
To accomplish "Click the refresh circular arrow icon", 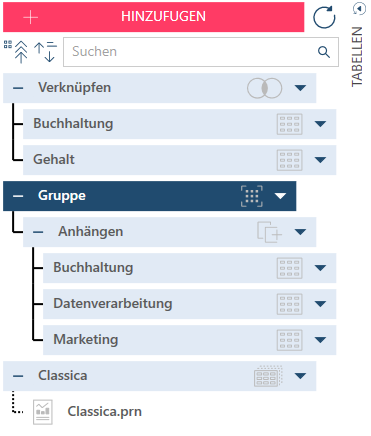I will coord(324,17).
